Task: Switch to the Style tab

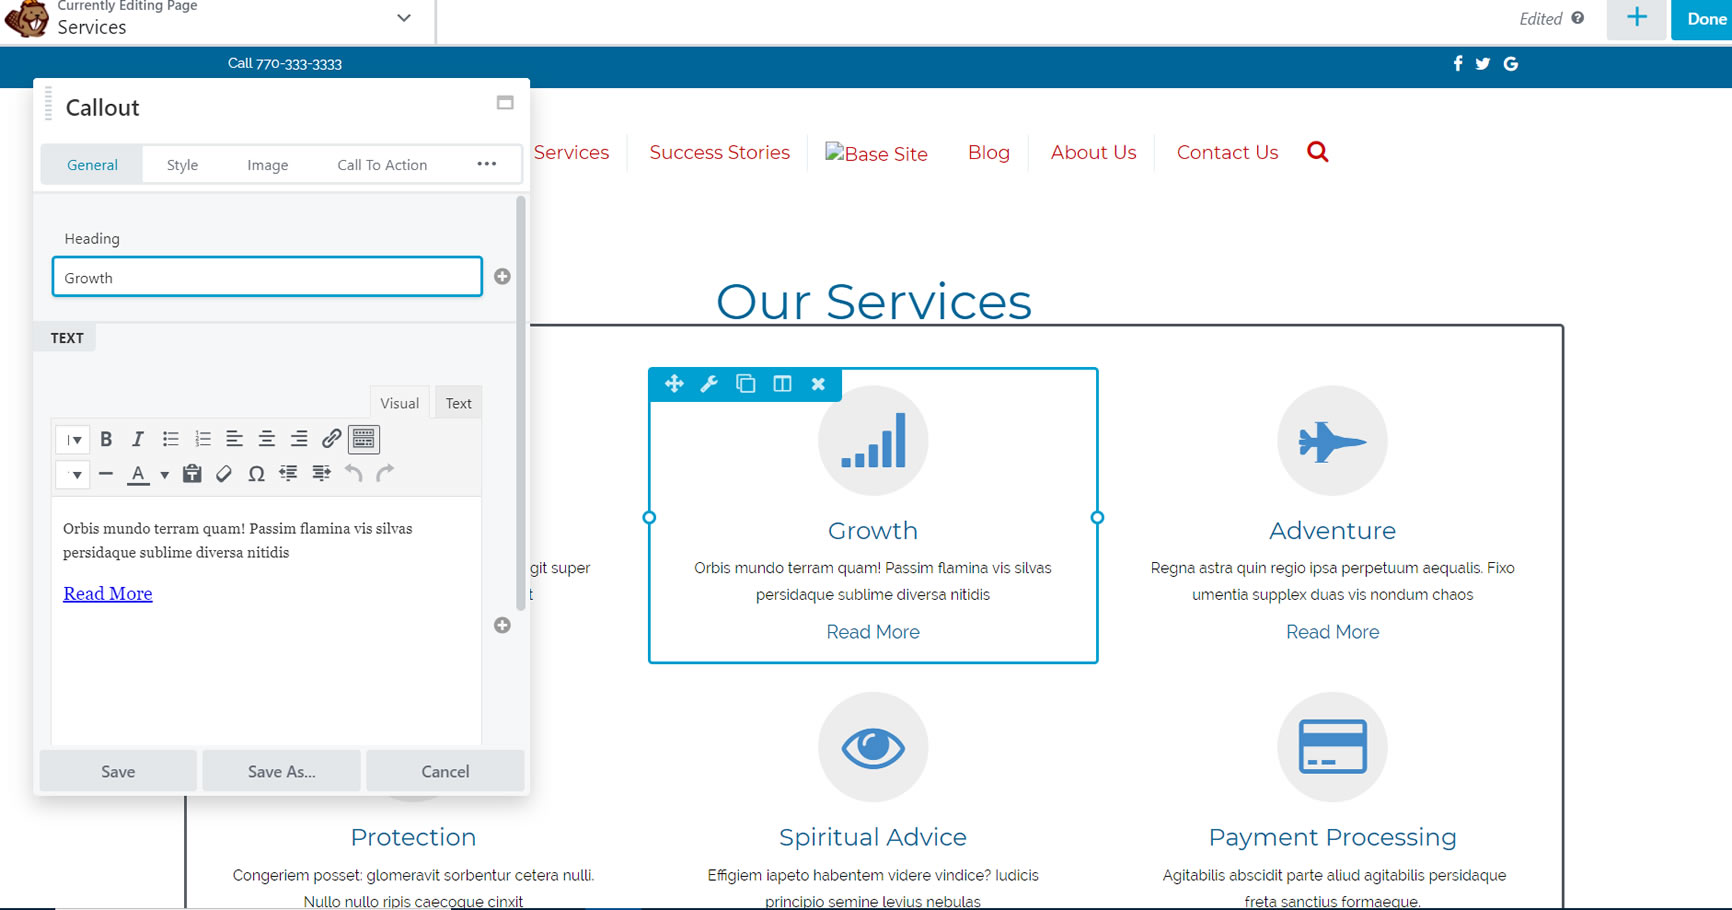Action: [x=182, y=165]
